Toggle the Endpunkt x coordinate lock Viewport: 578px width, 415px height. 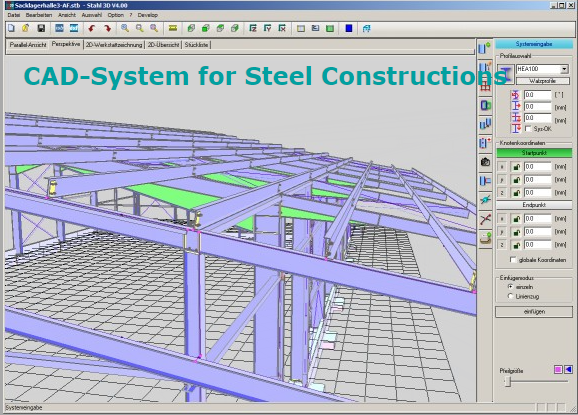(516, 219)
